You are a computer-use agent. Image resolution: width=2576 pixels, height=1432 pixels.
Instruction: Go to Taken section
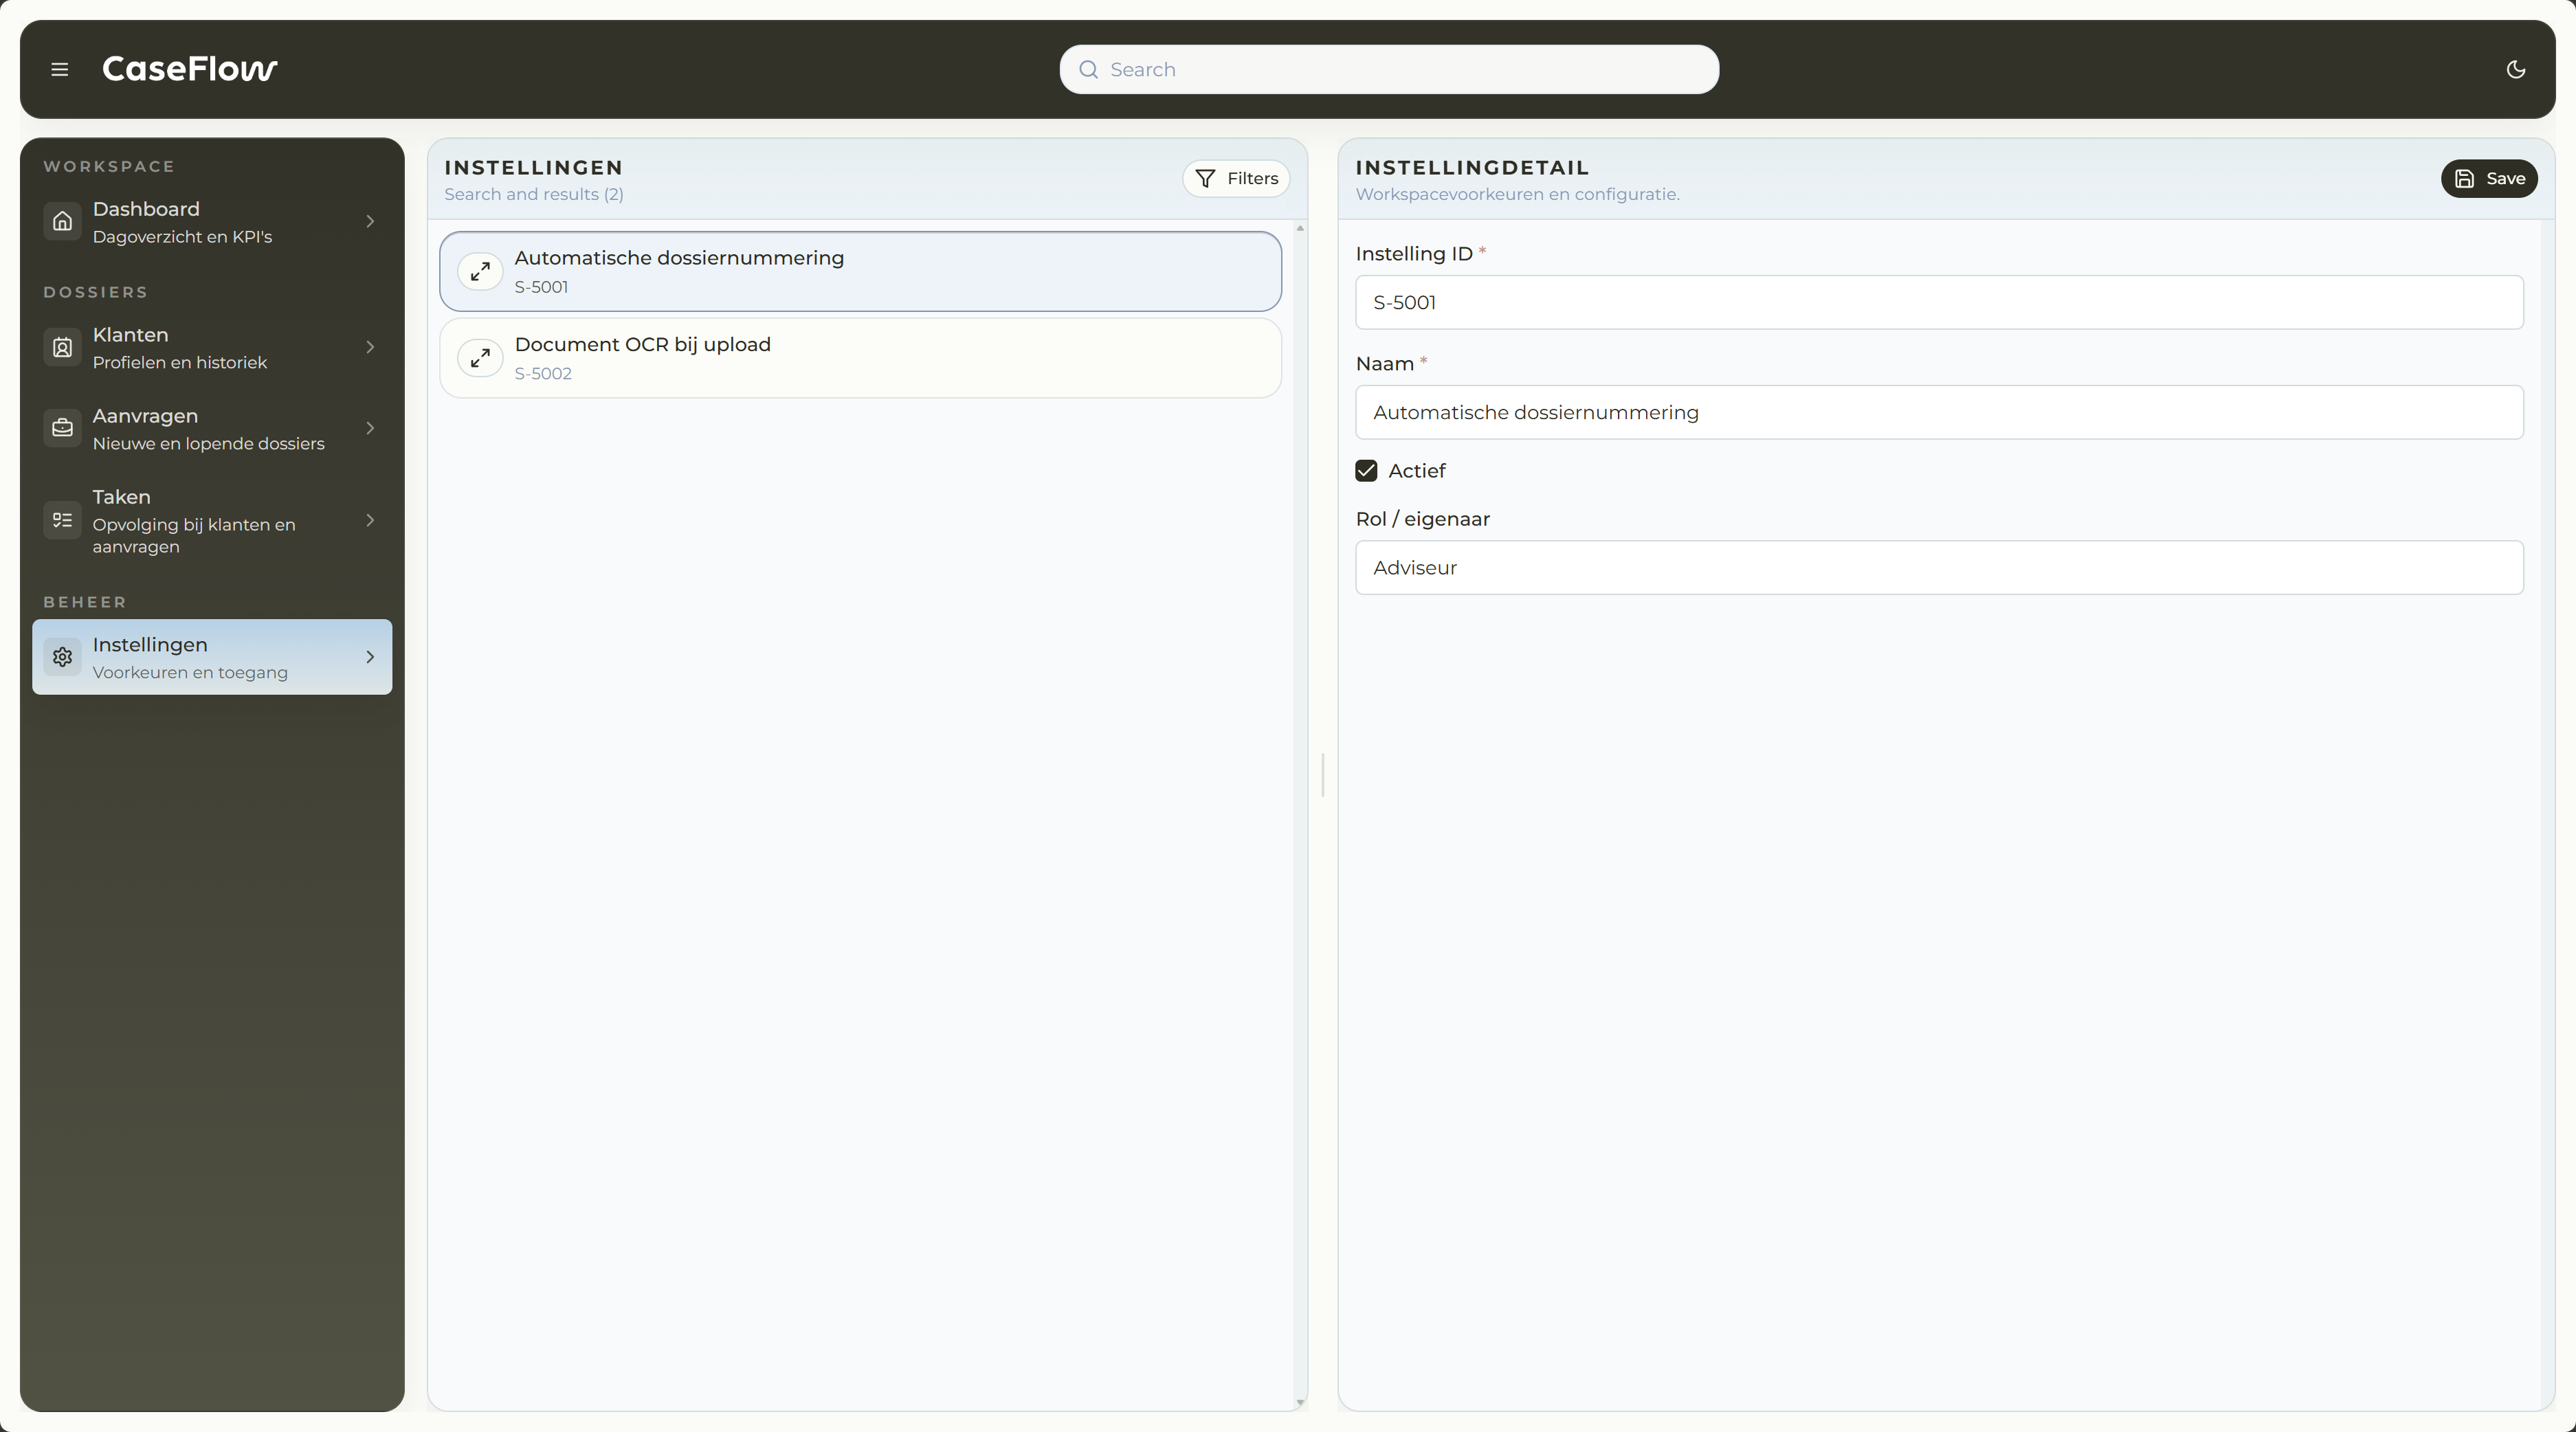point(212,520)
